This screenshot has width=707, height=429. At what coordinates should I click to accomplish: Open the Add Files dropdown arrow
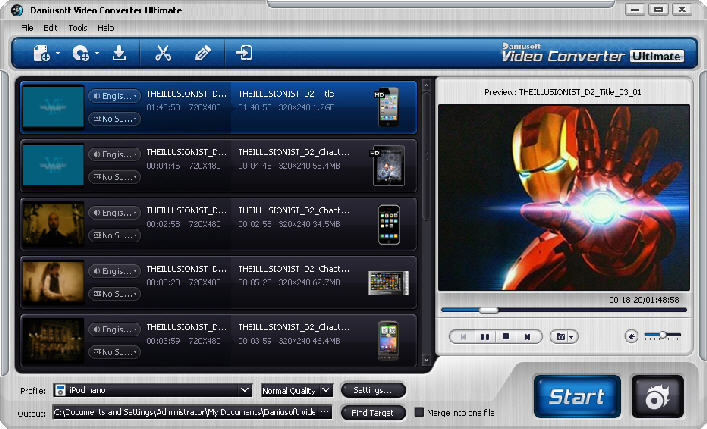tap(58, 53)
